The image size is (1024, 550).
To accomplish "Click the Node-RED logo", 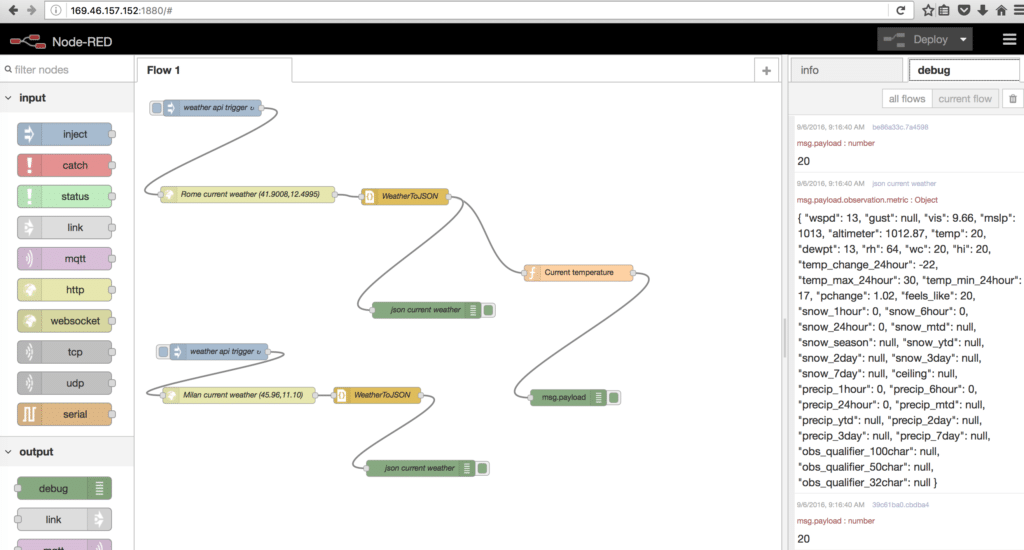I will coord(61,41).
